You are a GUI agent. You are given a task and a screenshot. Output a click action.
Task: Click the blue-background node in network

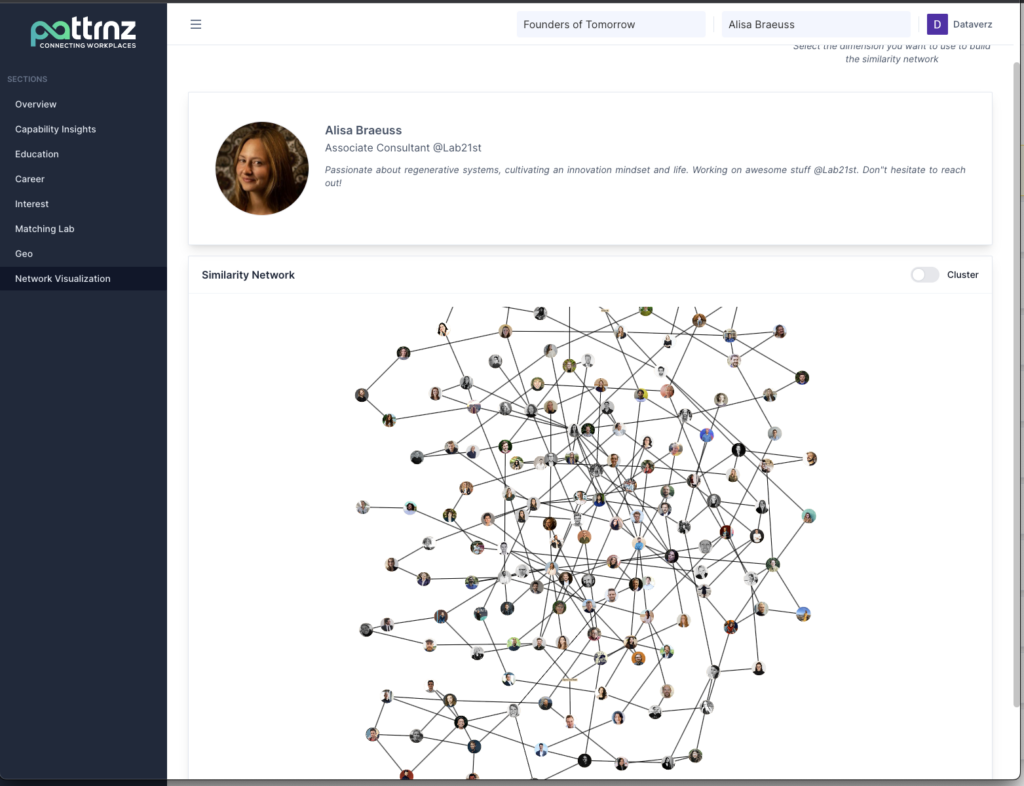click(706, 435)
